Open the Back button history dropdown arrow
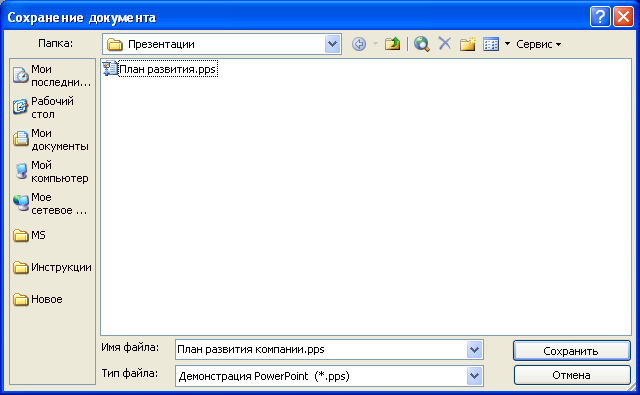 [x=375, y=44]
